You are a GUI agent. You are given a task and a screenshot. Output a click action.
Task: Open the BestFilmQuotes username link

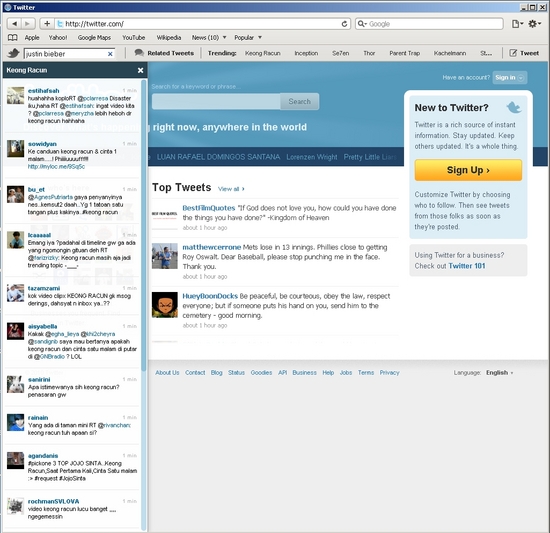pyautogui.click(x=209, y=208)
